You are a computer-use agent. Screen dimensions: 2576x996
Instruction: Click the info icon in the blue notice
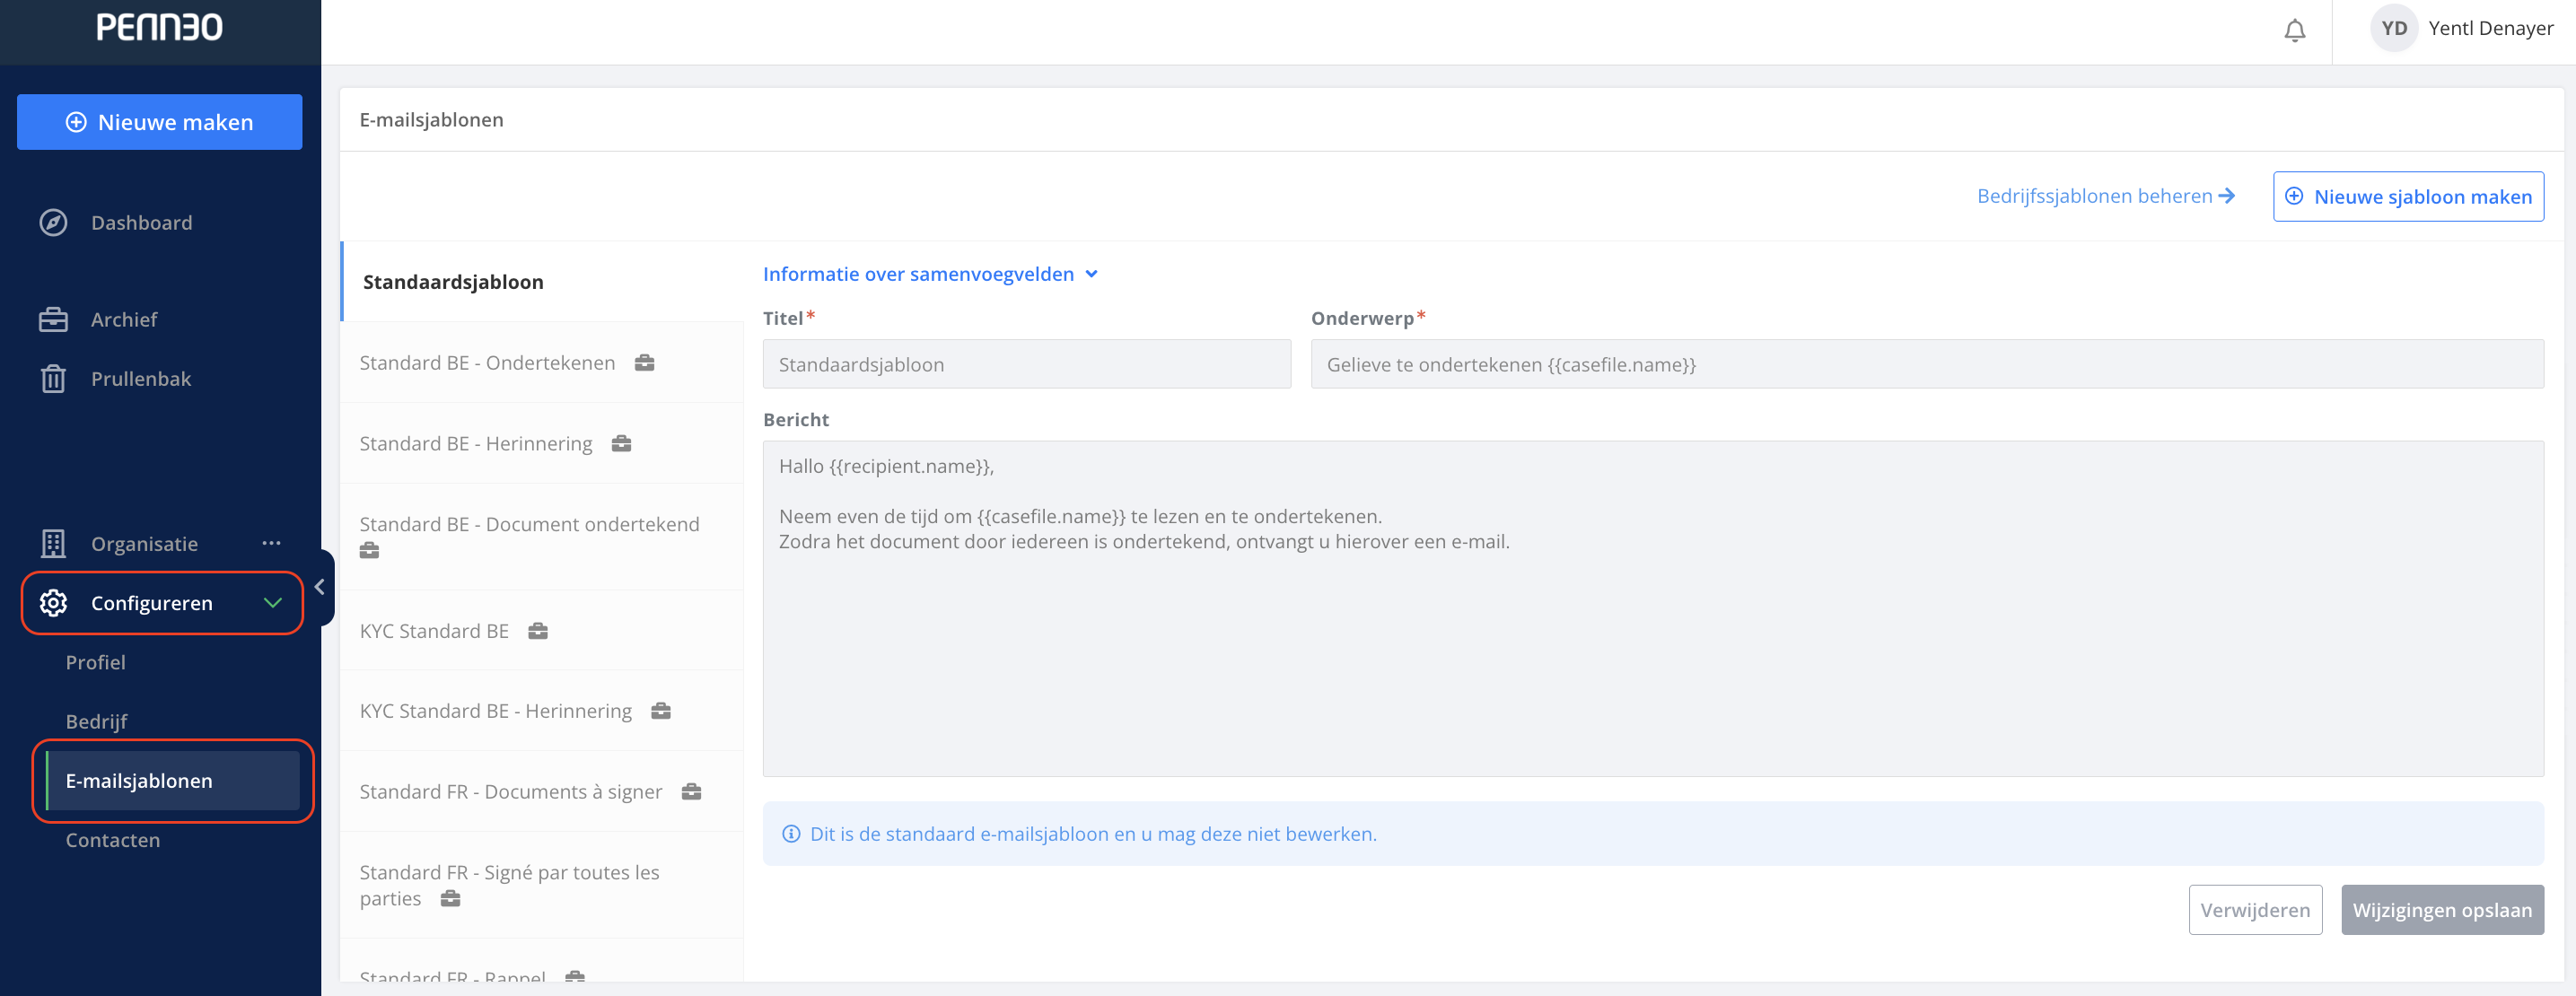tap(791, 834)
